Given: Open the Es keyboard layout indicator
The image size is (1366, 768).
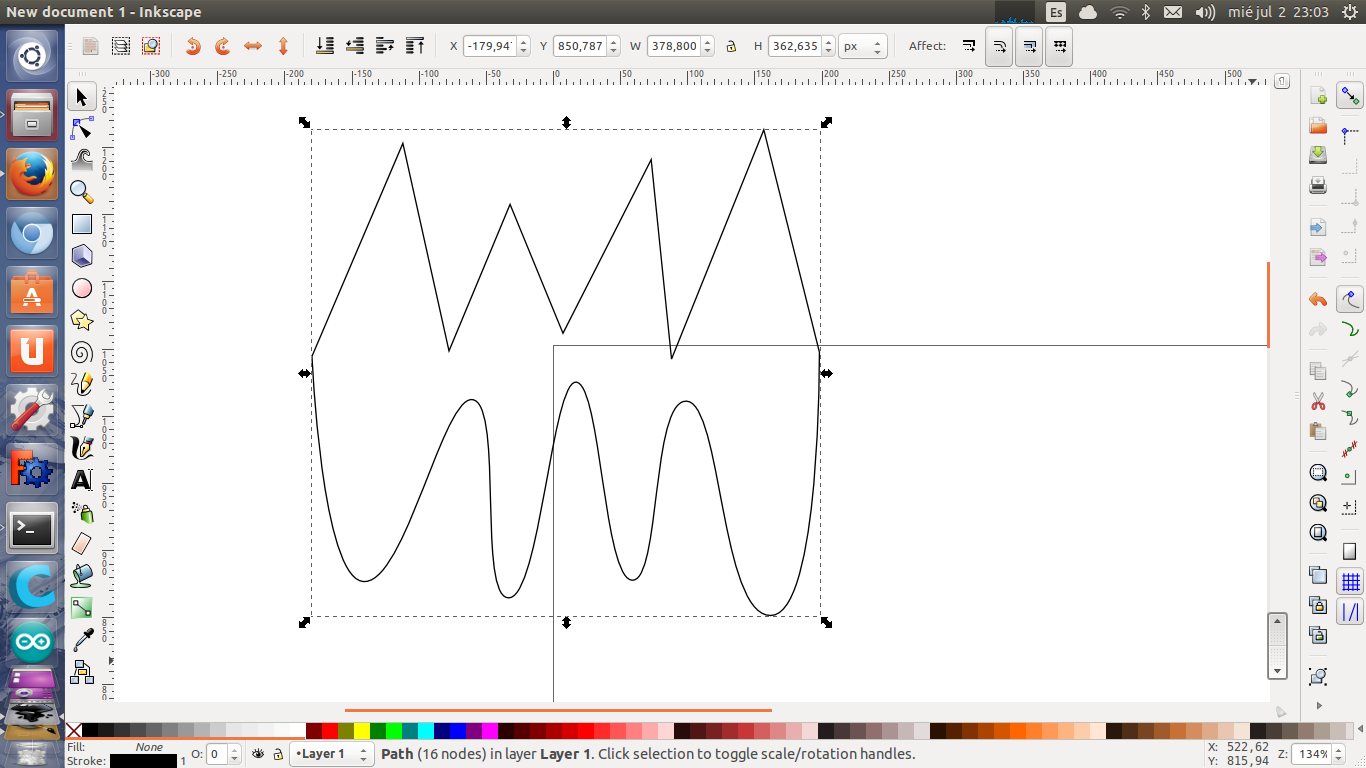Looking at the screenshot, I should click(1056, 12).
